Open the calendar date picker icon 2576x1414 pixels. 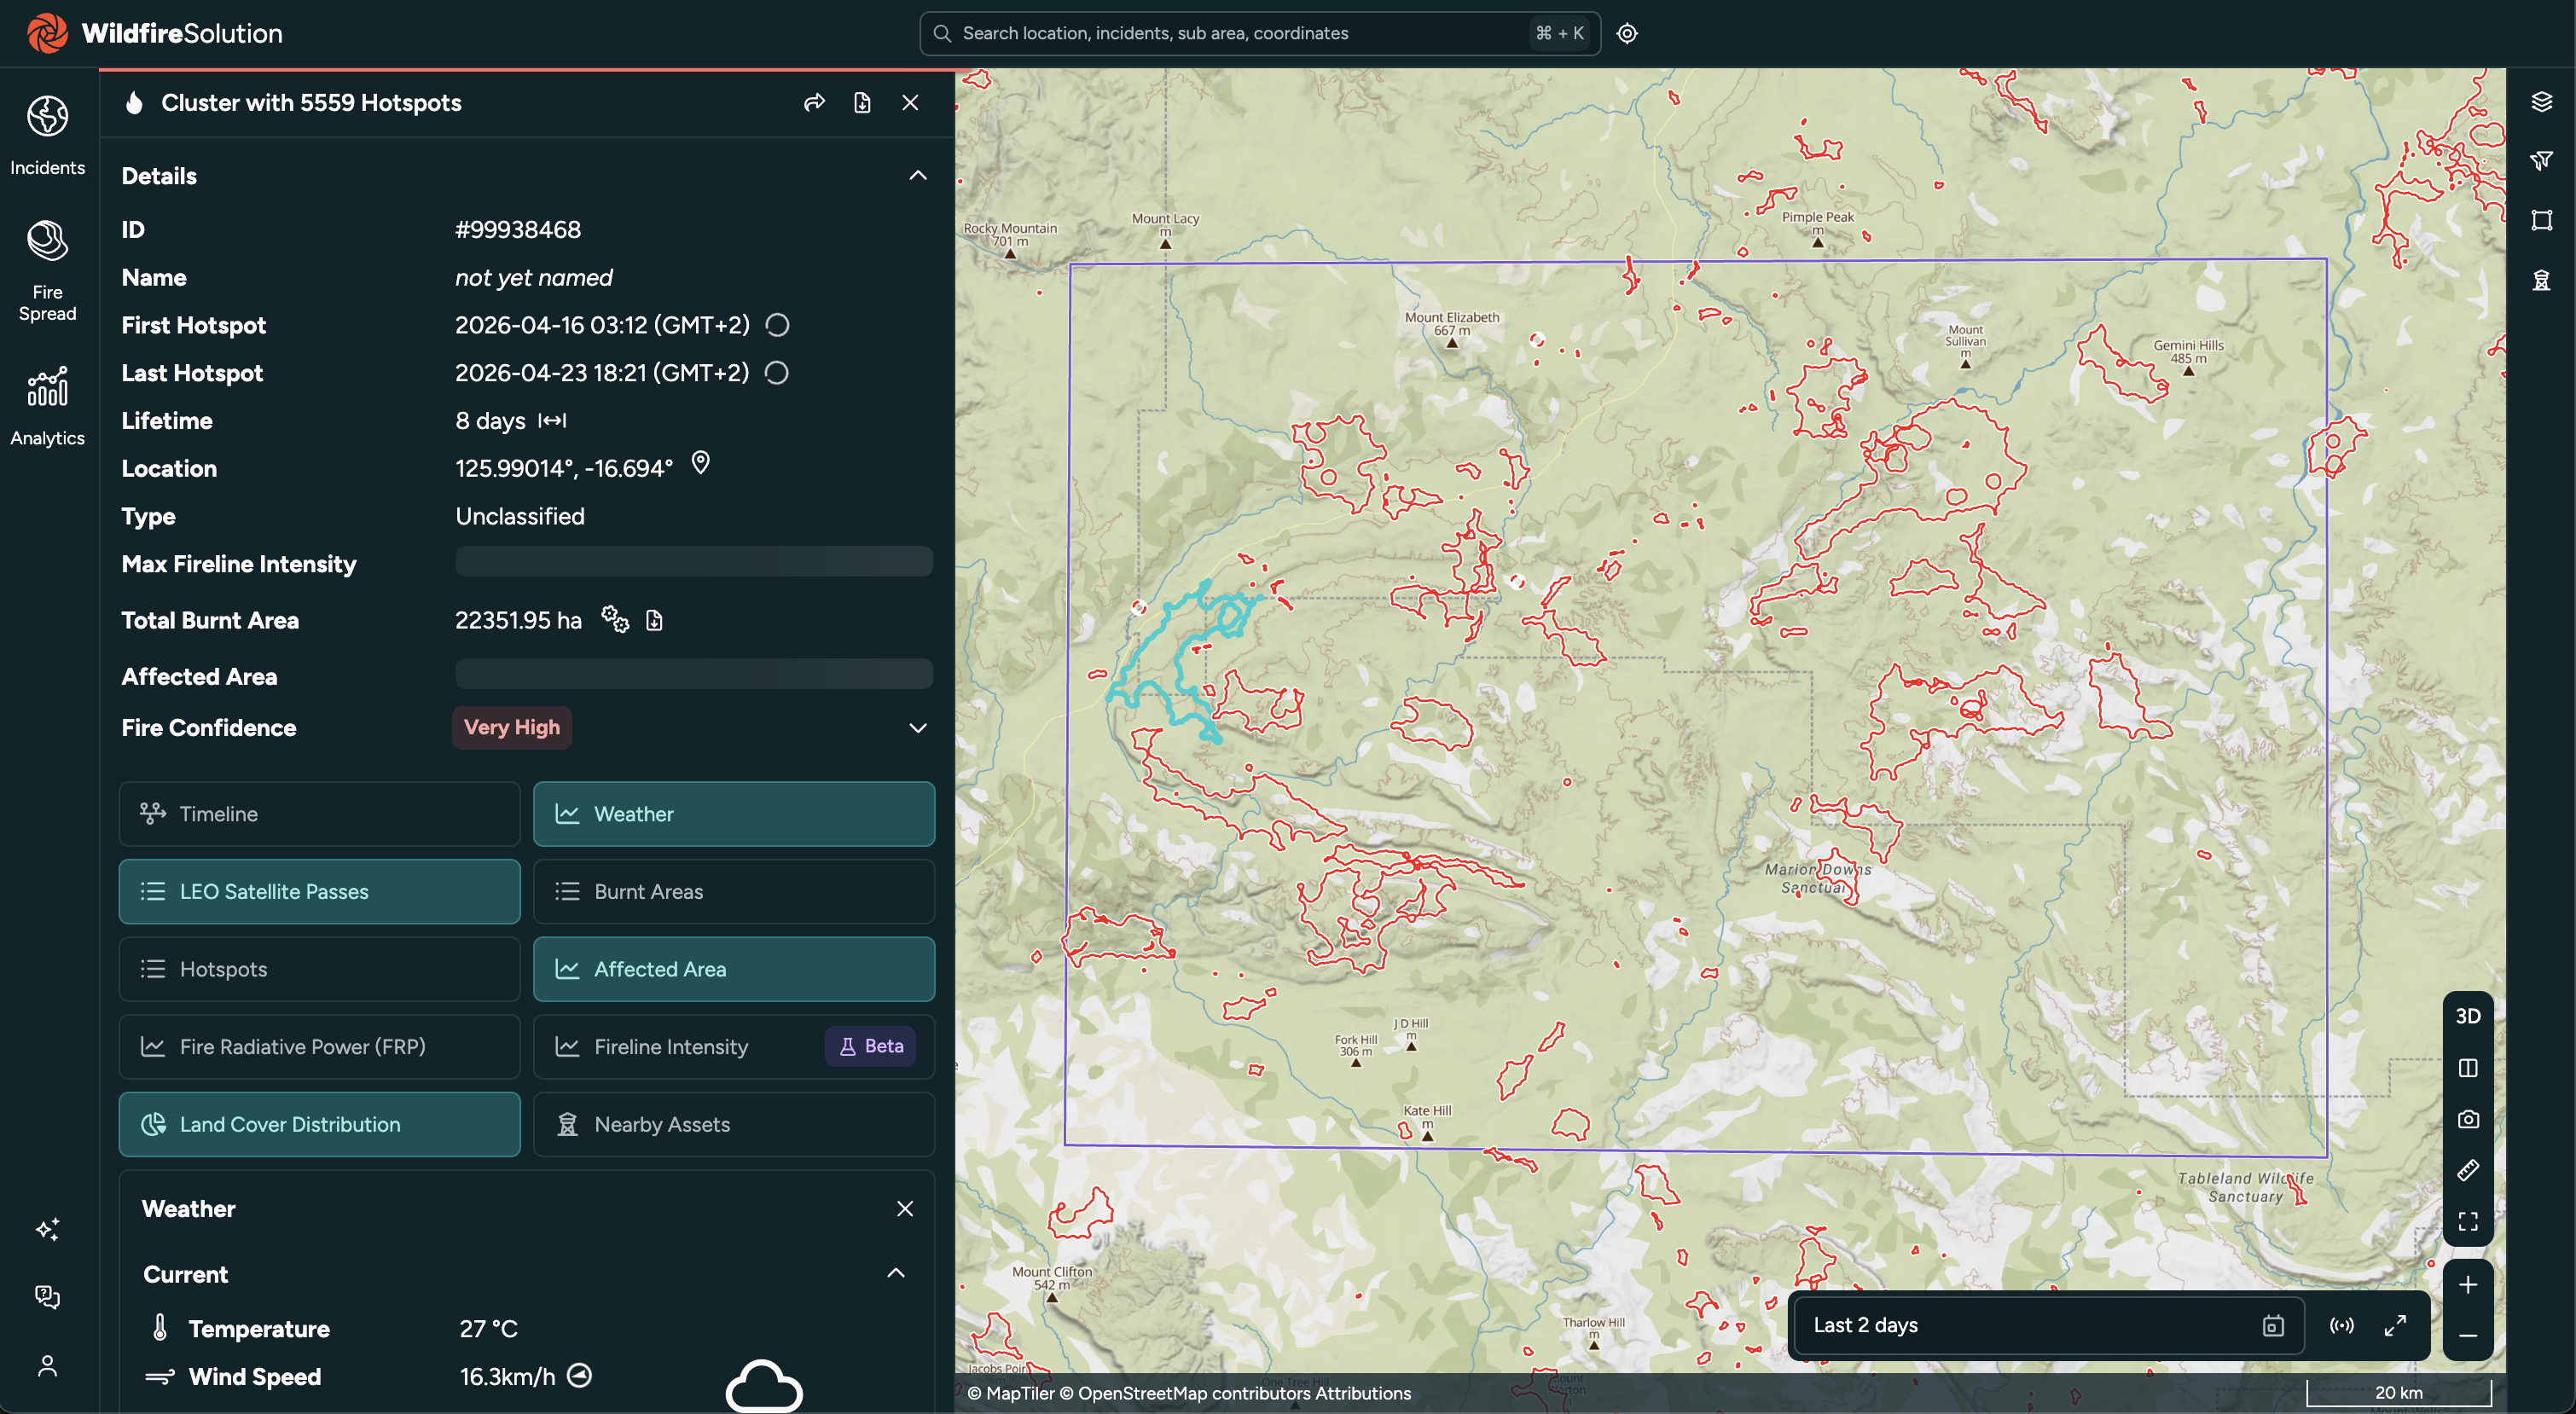(x=2273, y=1326)
